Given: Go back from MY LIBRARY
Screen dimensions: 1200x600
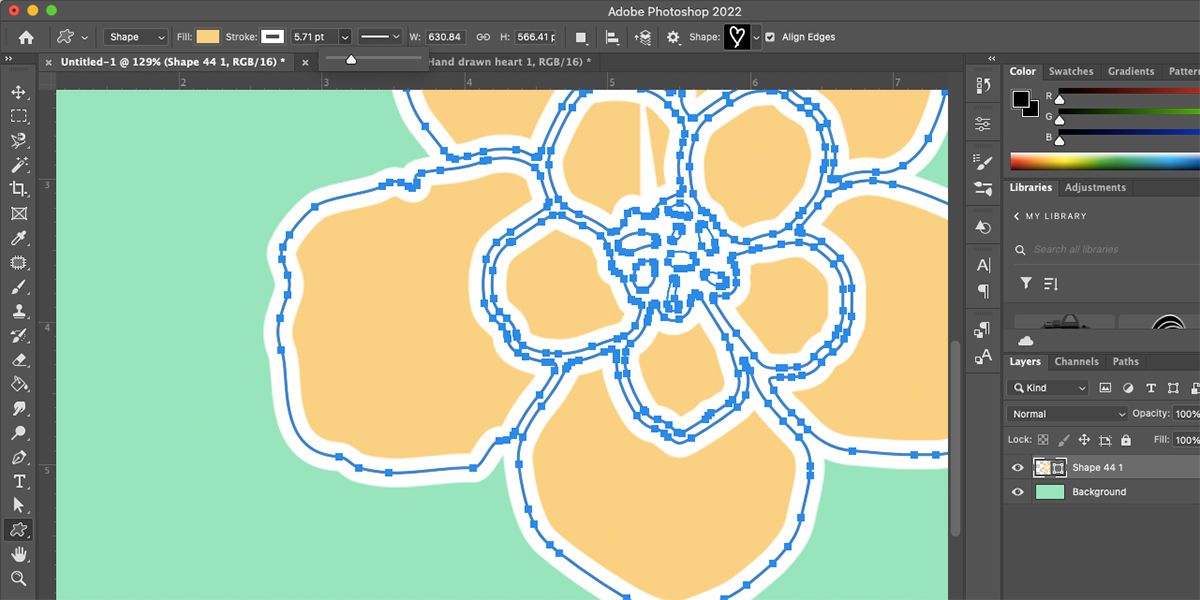Looking at the screenshot, I should (1017, 216).
